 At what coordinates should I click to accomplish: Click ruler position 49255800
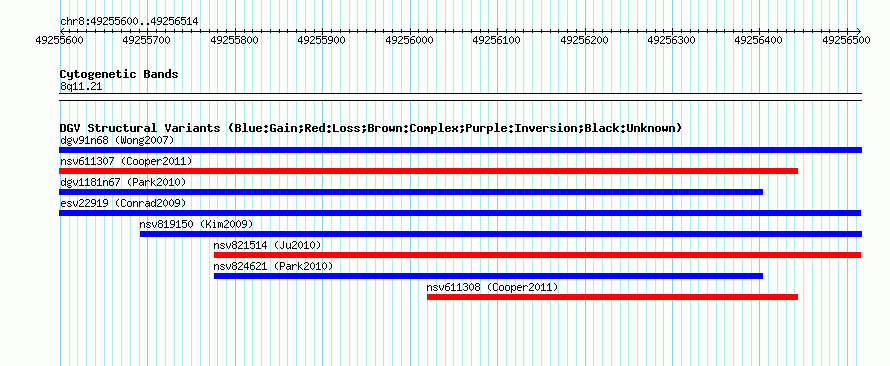click(x=235, y=40)
